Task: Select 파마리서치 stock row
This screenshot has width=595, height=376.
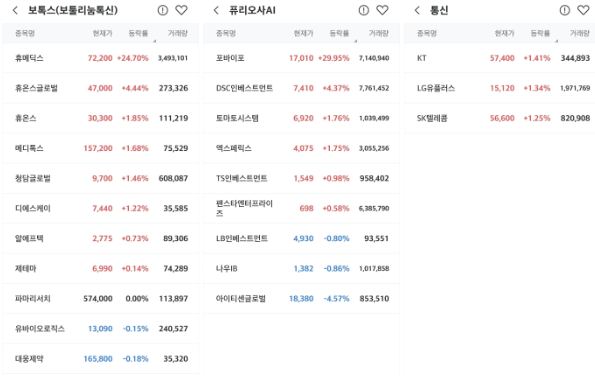Action: tap(100, 299)
